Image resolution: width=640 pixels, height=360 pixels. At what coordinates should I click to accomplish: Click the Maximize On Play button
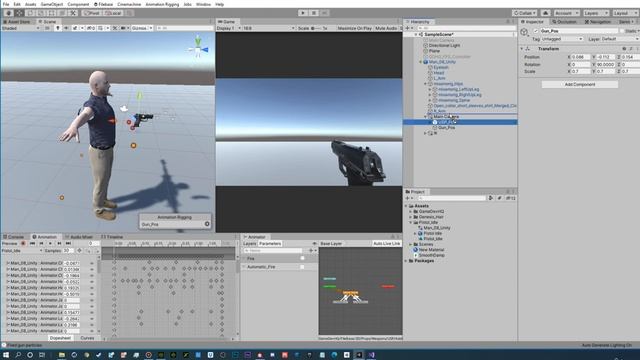[x=354, y=28]
